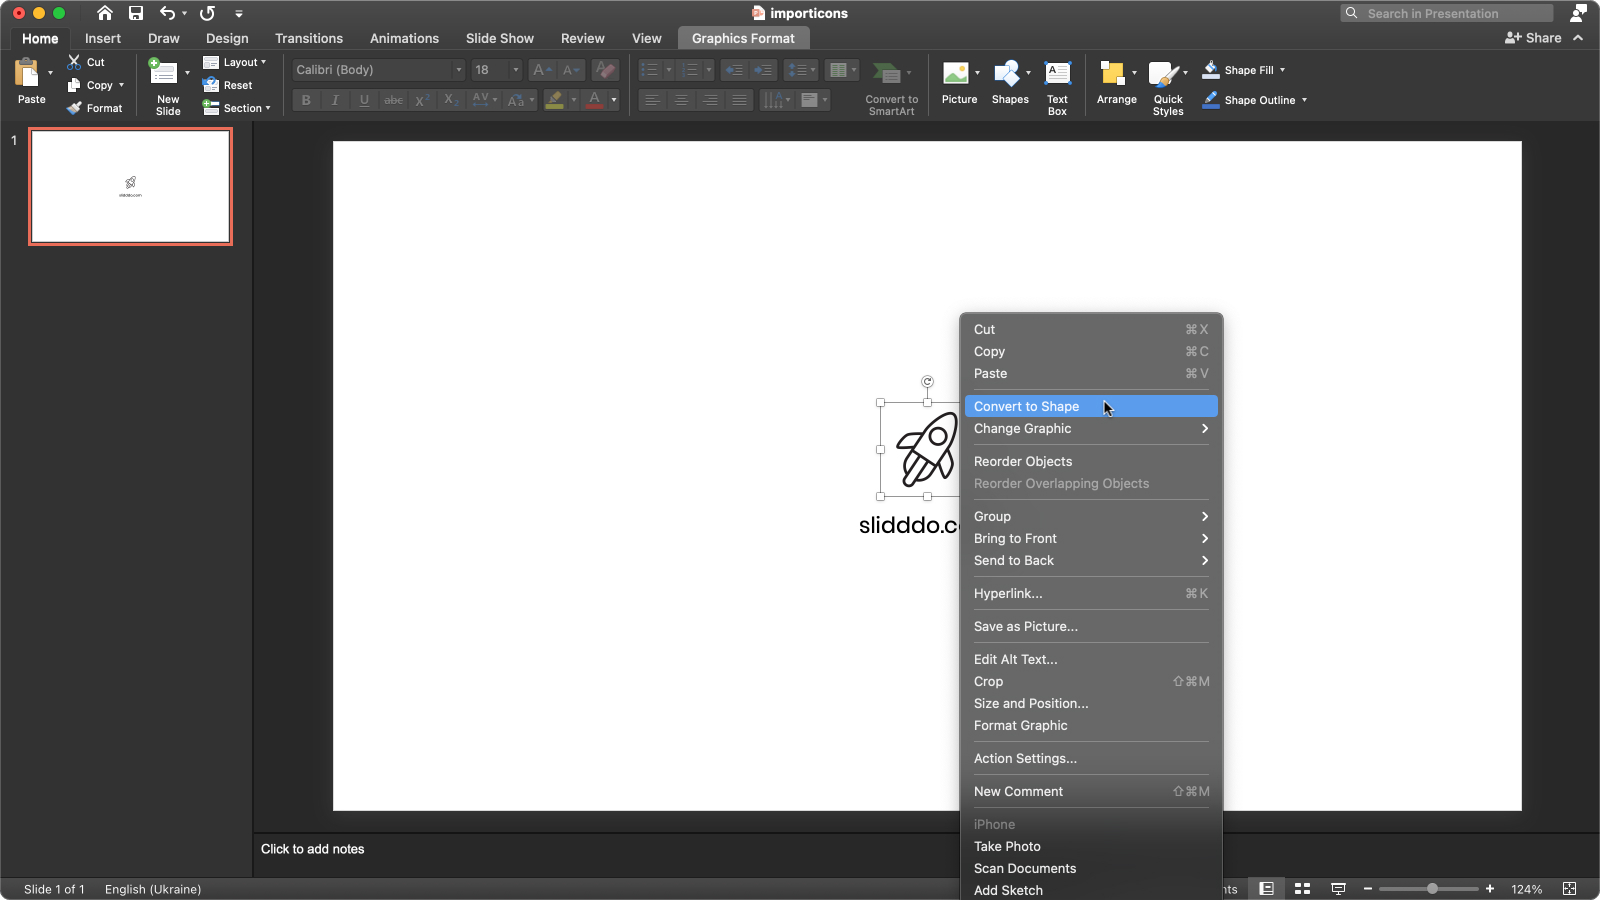The image size is (1600, 900).
Task: Open Quick Styles gallery
Action: [1168, 87]
